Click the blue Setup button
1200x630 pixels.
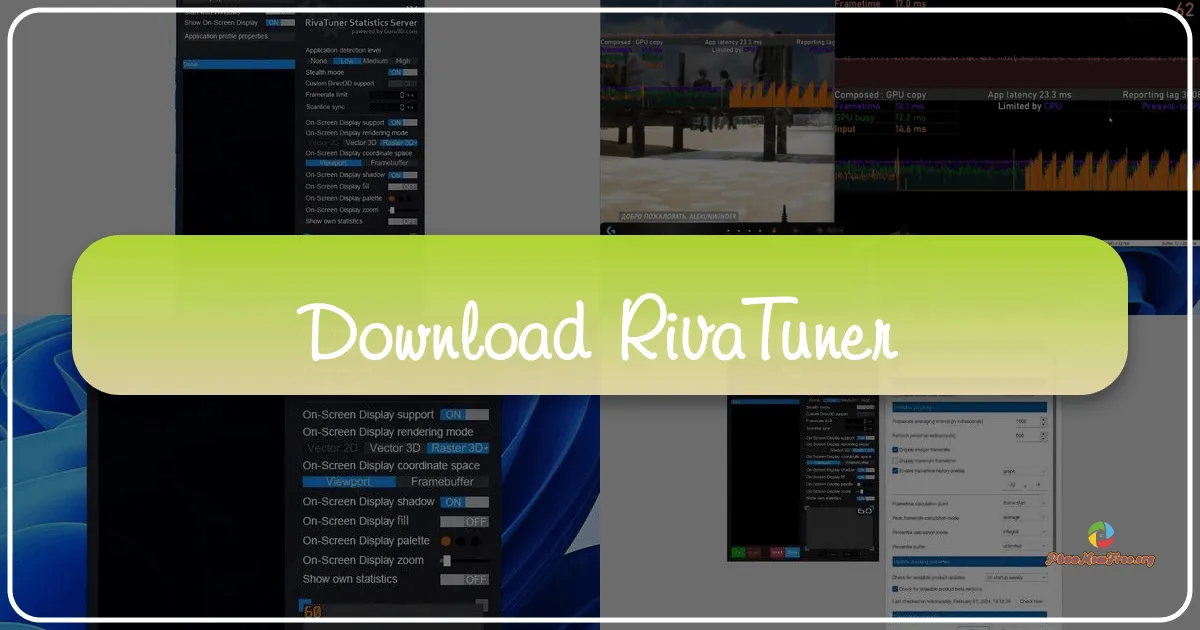tap(791, 551)
